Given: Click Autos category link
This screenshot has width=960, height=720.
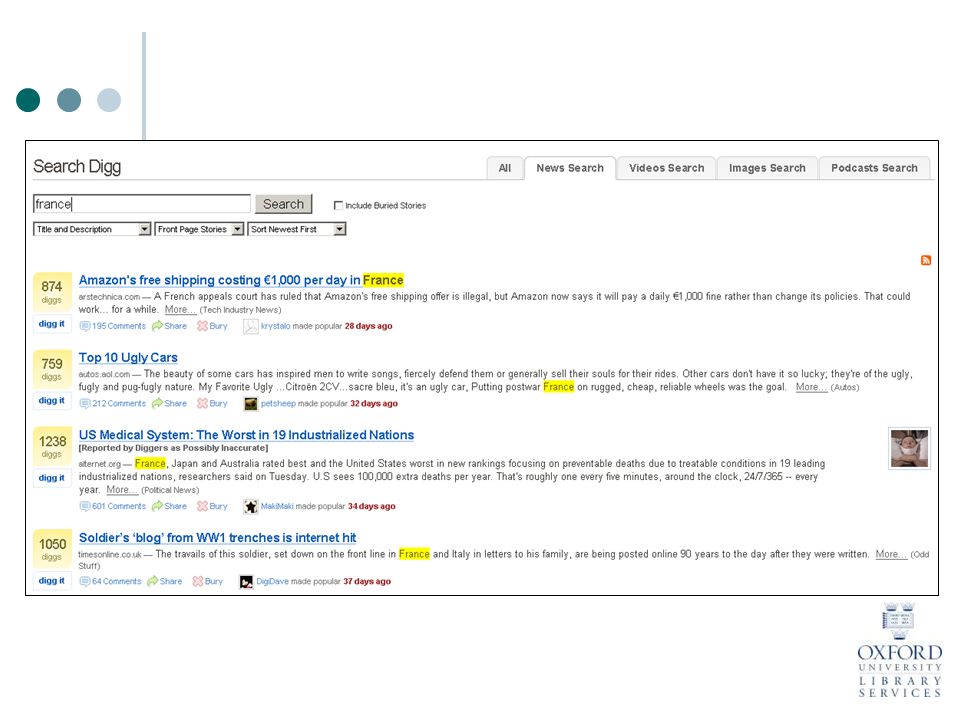Looking at the screenshot, I should click(x=845, y=388).
